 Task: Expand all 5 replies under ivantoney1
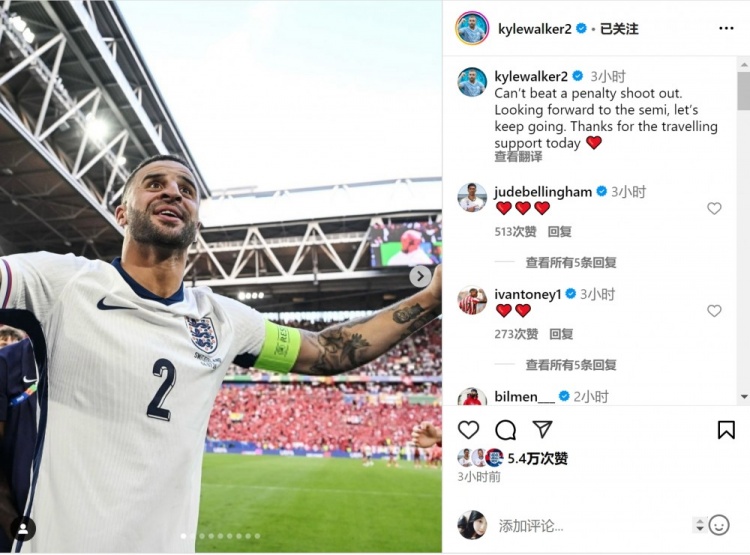571,365
